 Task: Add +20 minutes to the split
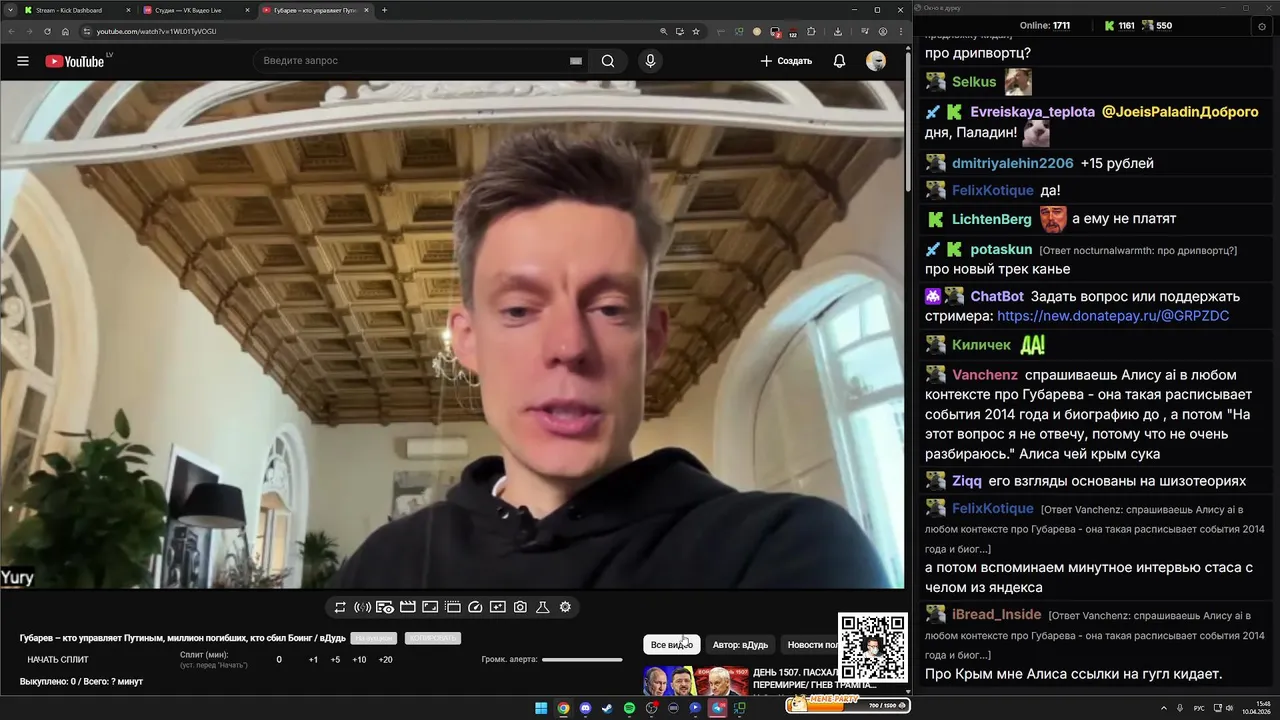[385, 660]
